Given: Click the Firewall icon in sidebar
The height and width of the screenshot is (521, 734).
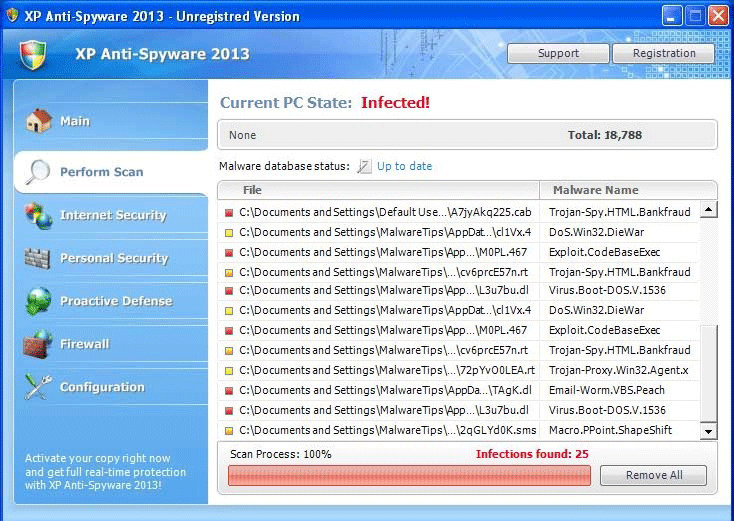Looking at the screenshot, I should click(x=38, y=344).
